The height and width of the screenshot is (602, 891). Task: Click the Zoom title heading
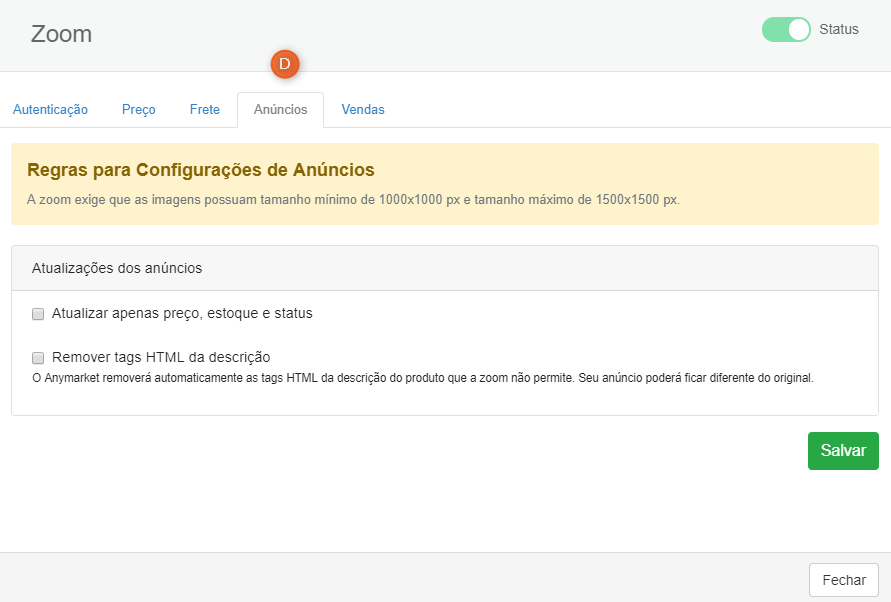61,34
